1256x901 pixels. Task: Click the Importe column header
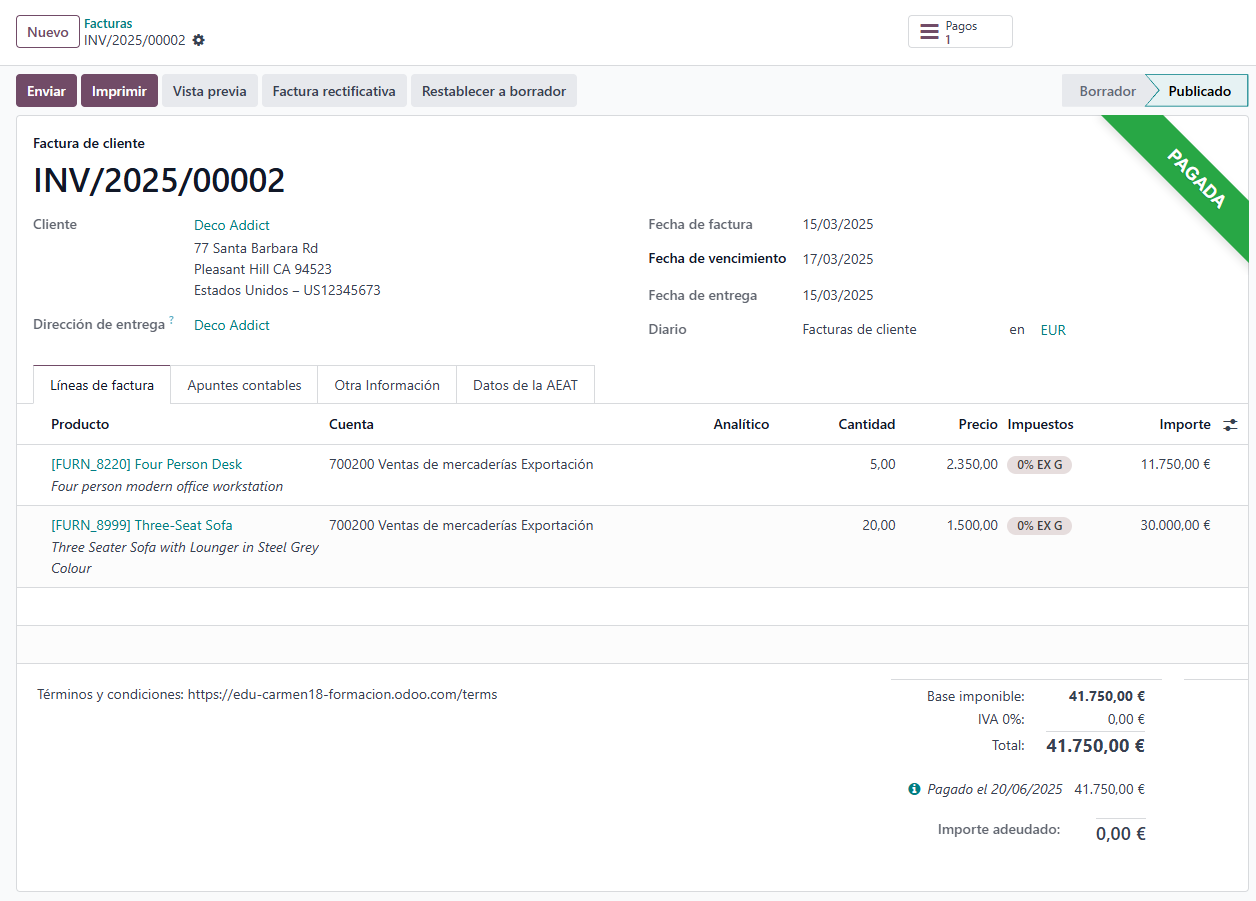tap(1185, 425)
